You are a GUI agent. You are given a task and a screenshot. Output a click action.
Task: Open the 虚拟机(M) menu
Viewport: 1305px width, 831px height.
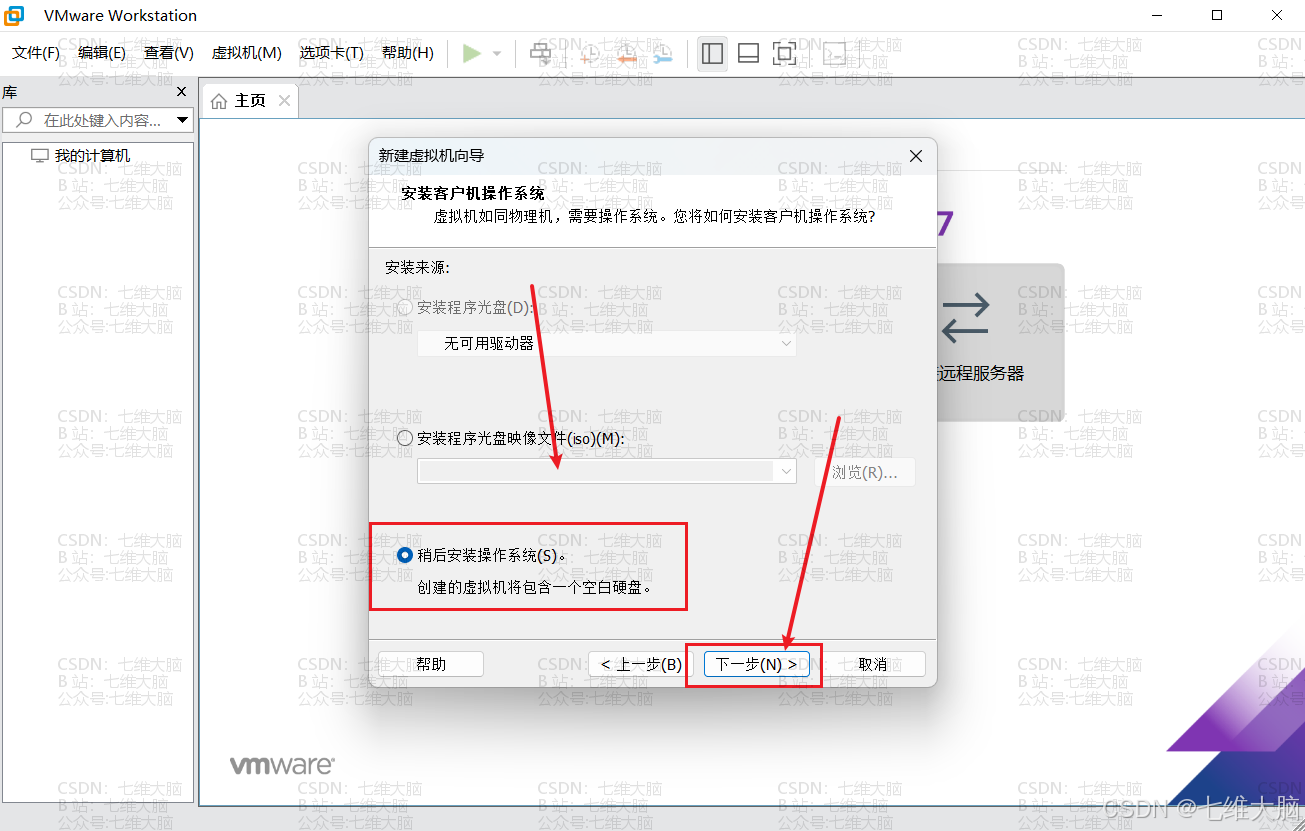click(247, 53)
